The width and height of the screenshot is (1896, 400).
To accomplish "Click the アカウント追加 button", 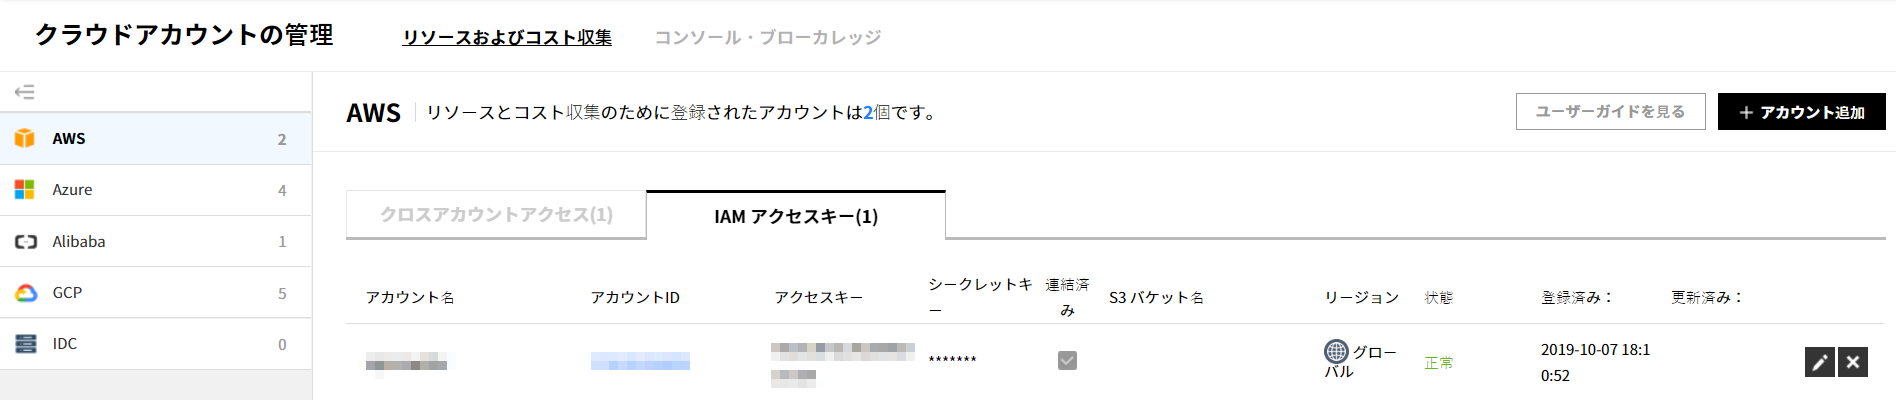I will click(1801, 112).
